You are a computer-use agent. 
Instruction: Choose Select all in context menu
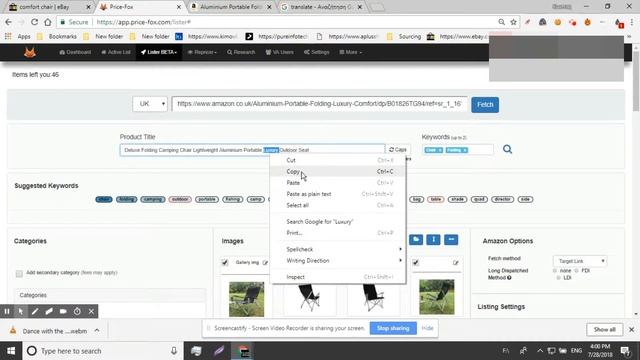[x=338, y=205]
